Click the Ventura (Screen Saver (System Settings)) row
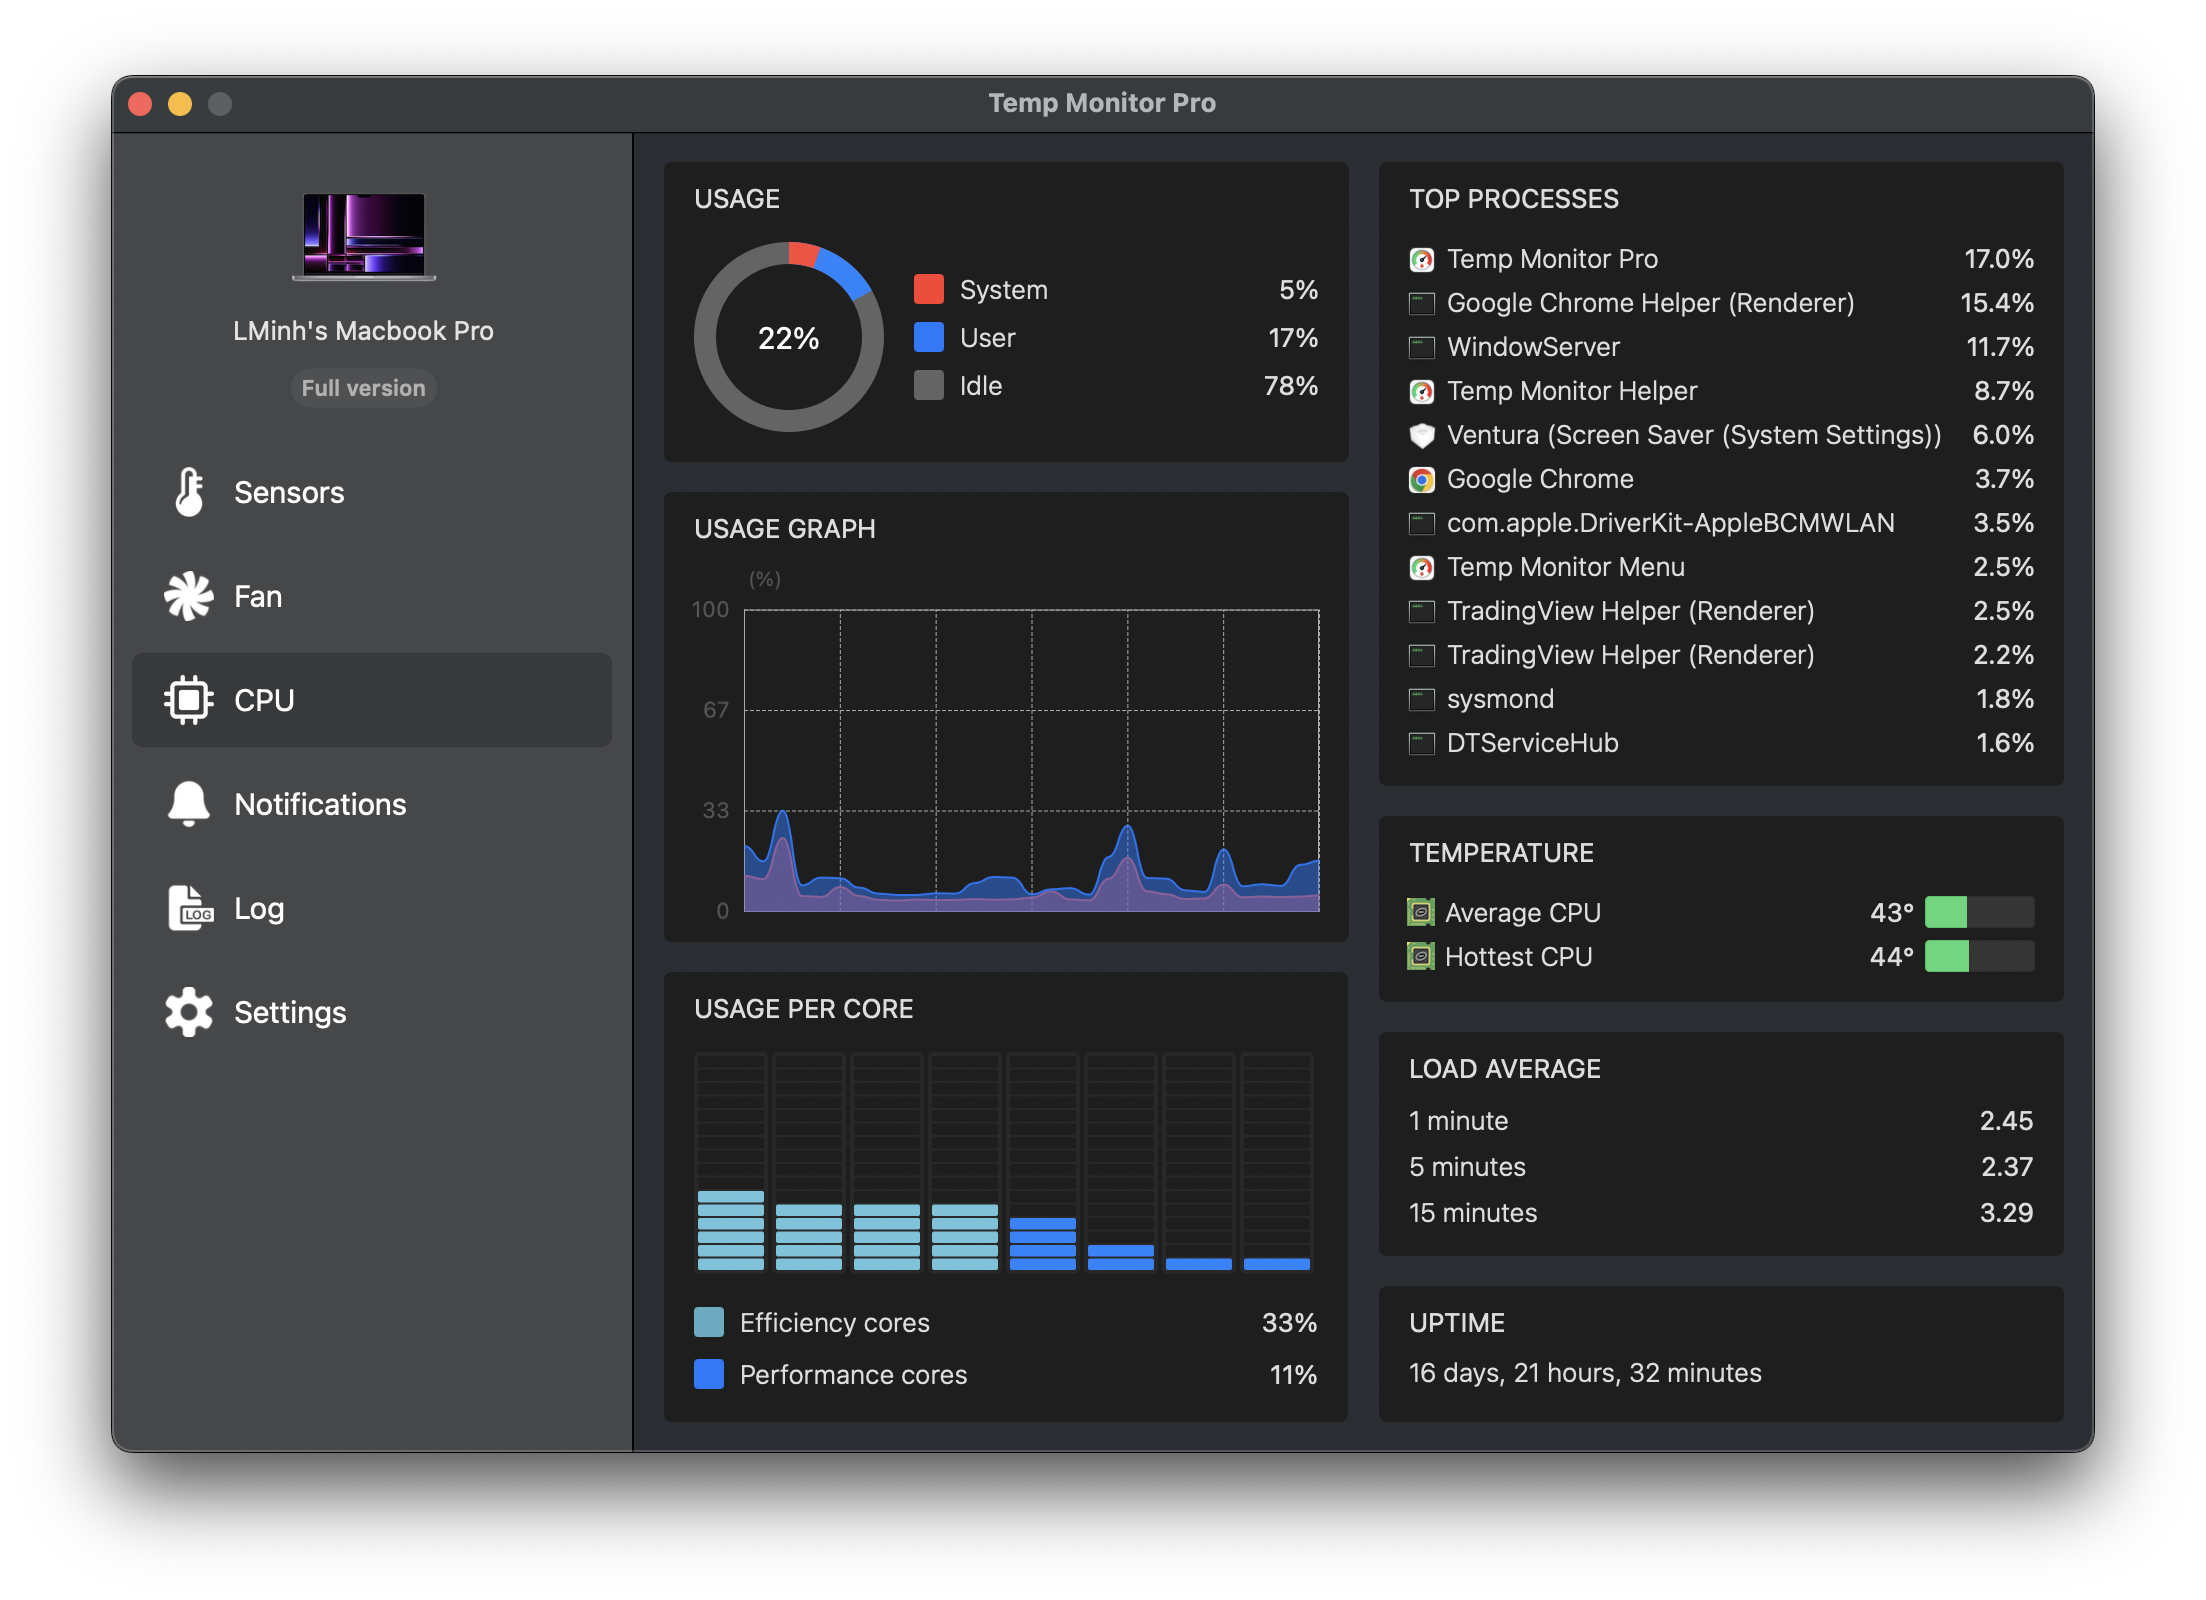The height and width of the screenshot is (1600, 2206). [1721, 435]
